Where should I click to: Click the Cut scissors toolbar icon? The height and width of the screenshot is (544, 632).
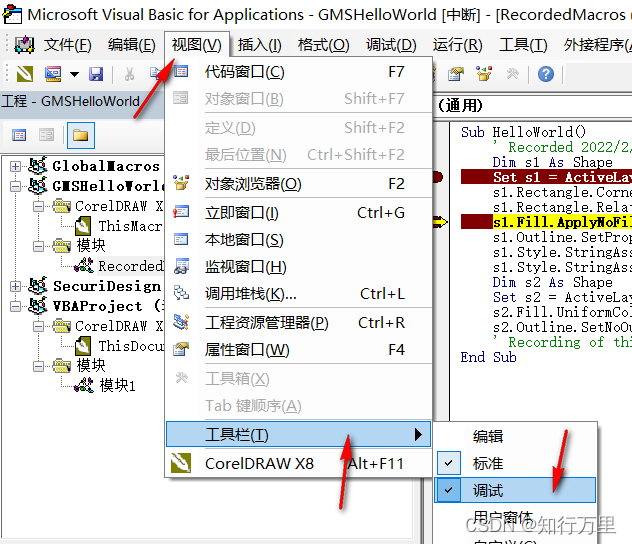pos(129,74)
